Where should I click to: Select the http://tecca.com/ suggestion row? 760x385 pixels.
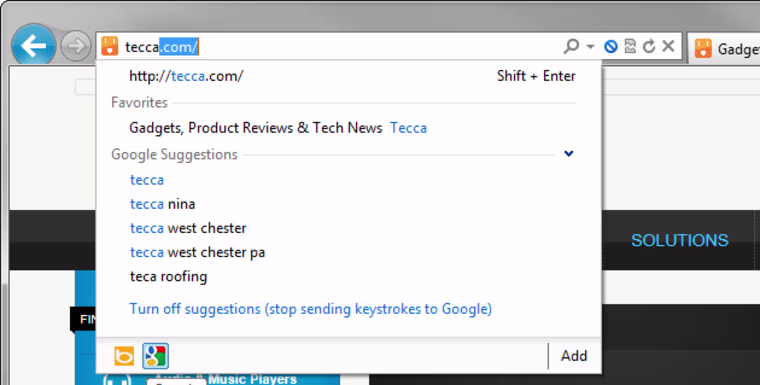coord(349,76)
